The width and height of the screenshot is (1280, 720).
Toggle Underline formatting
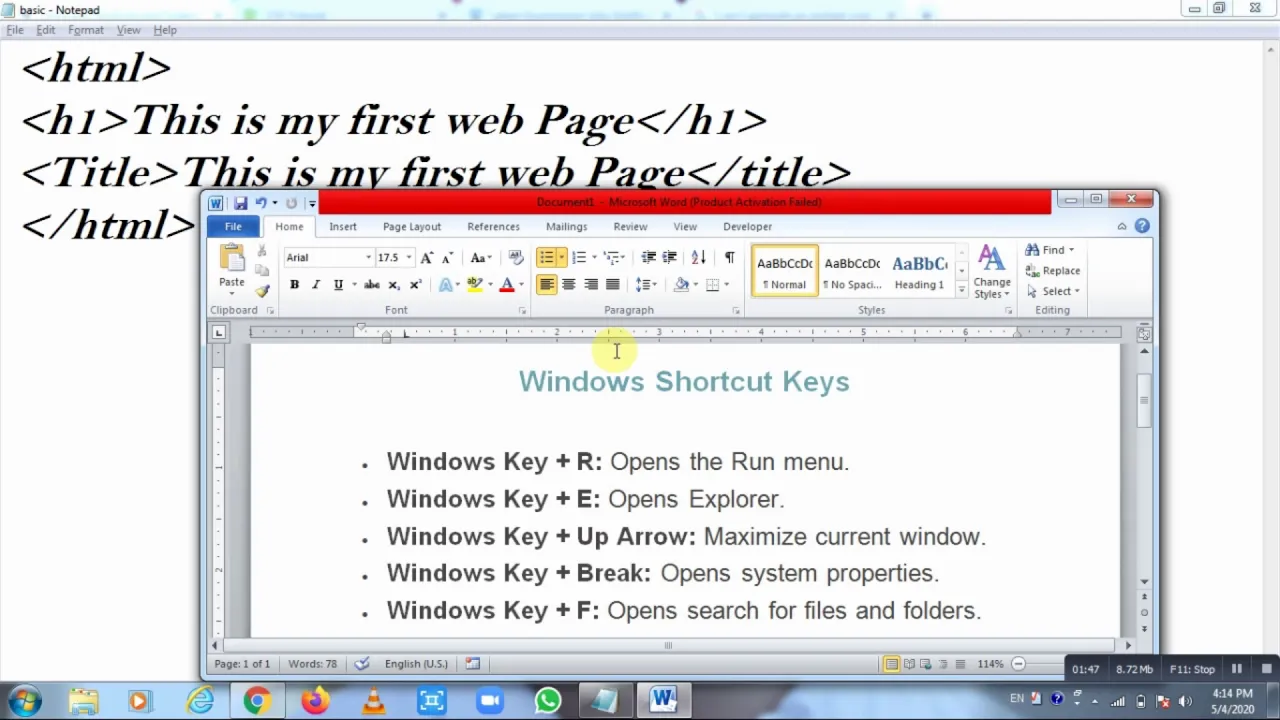[x=338, y=285]
